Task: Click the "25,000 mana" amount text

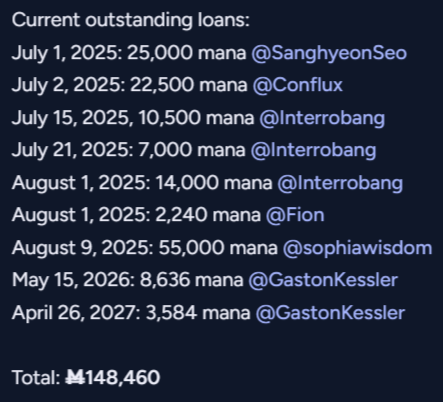Action: [x=186, y=53]
